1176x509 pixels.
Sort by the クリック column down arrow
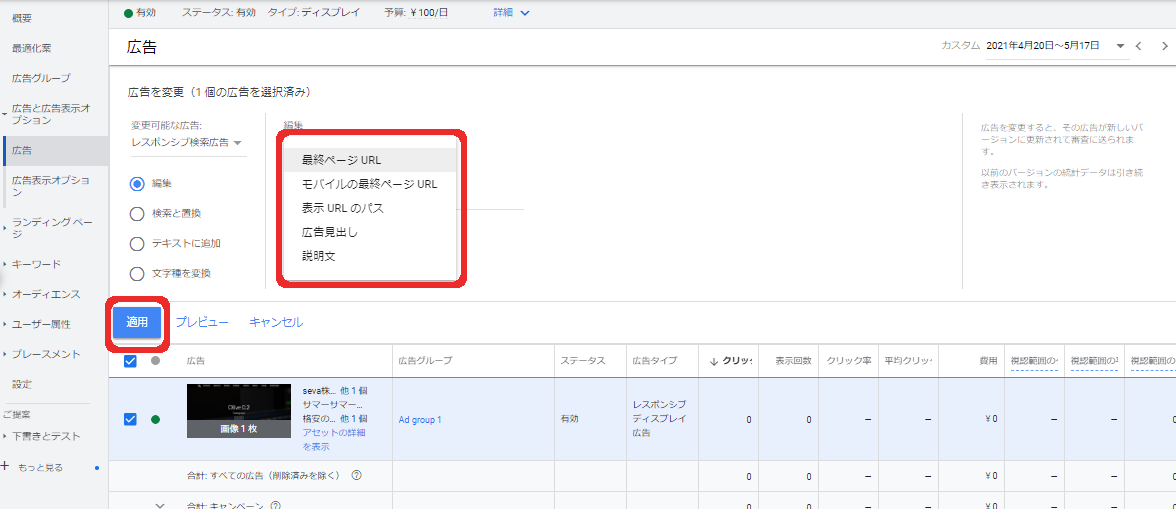coord(714,361)
